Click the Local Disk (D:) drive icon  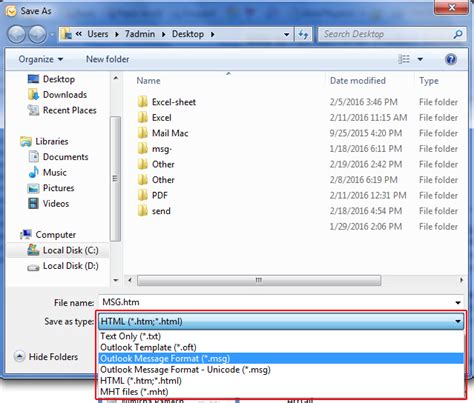[33, 266]
